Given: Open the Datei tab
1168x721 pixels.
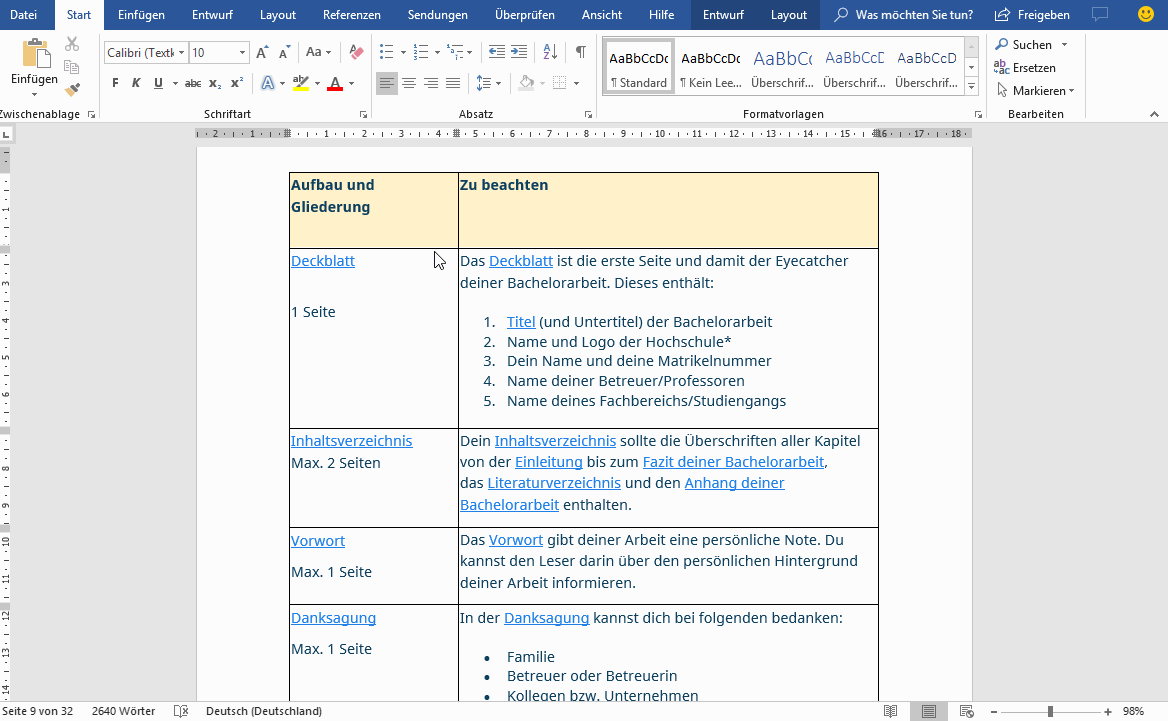Looking at the screenshot, I should 24,14.
